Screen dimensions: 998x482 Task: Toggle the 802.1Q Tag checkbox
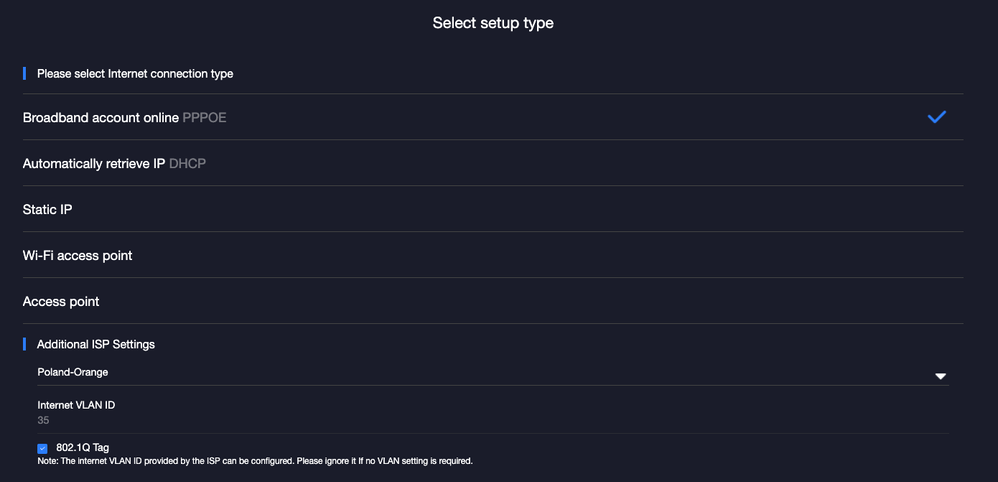(x=42, y=449)
